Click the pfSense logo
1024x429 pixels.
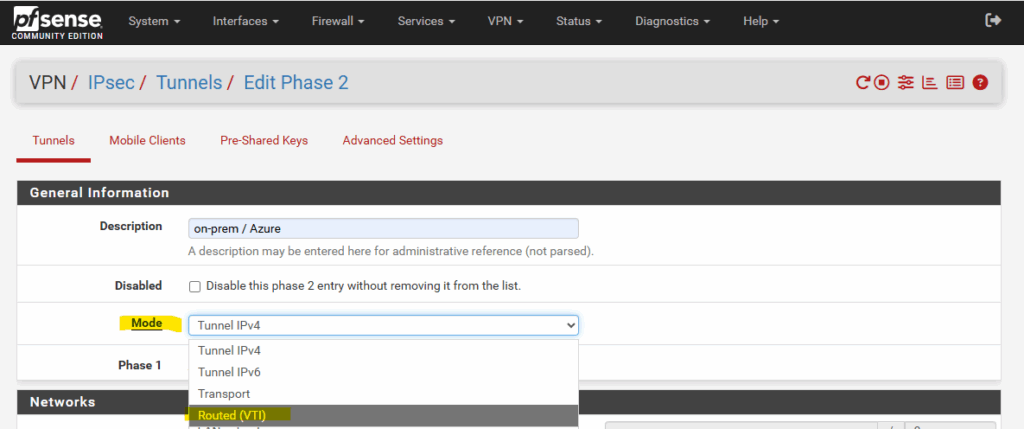click(x=57, y=22)
